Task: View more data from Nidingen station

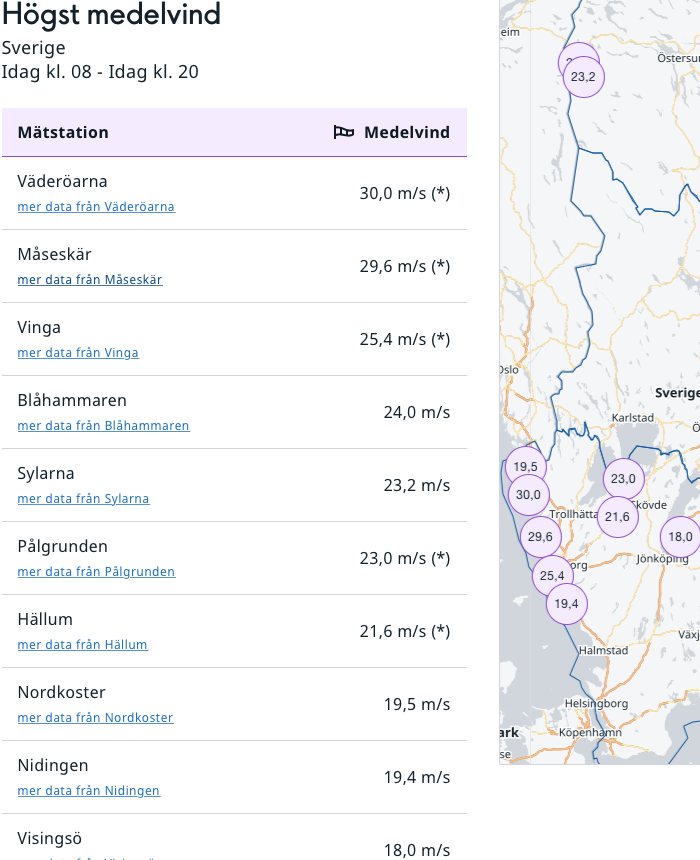Action: point(88,791)
